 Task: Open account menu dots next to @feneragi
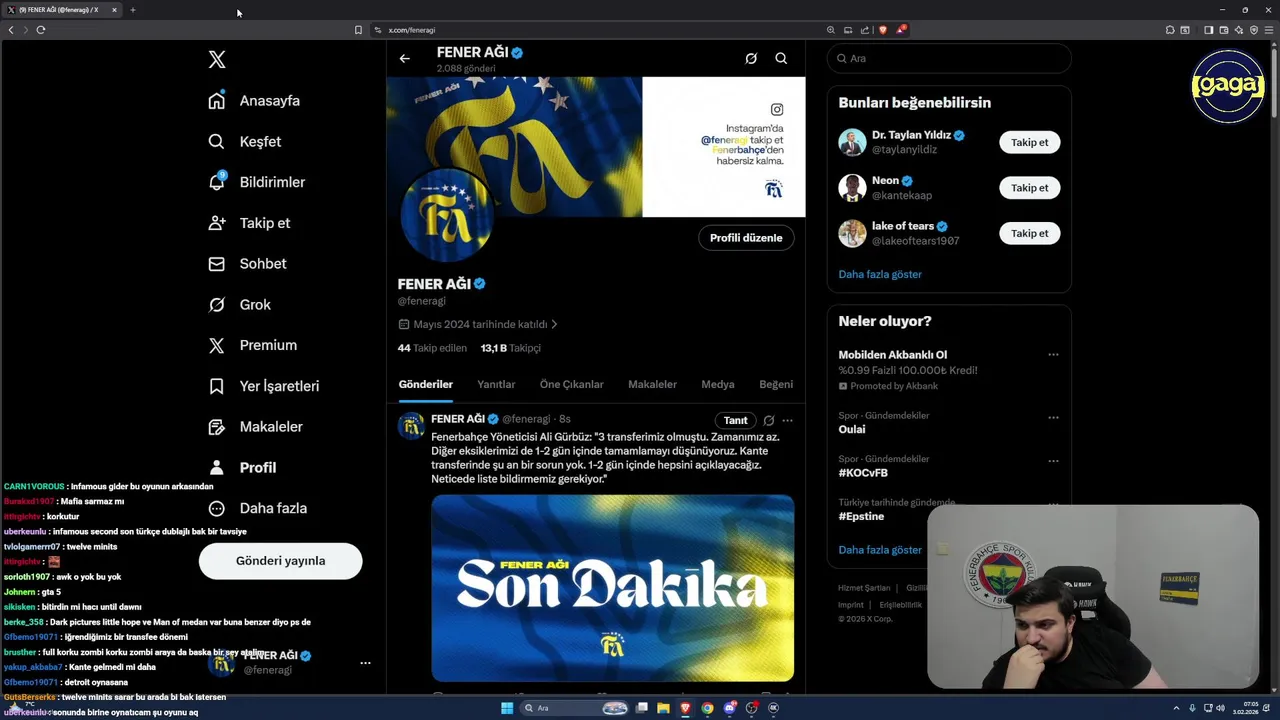[365, 662]
